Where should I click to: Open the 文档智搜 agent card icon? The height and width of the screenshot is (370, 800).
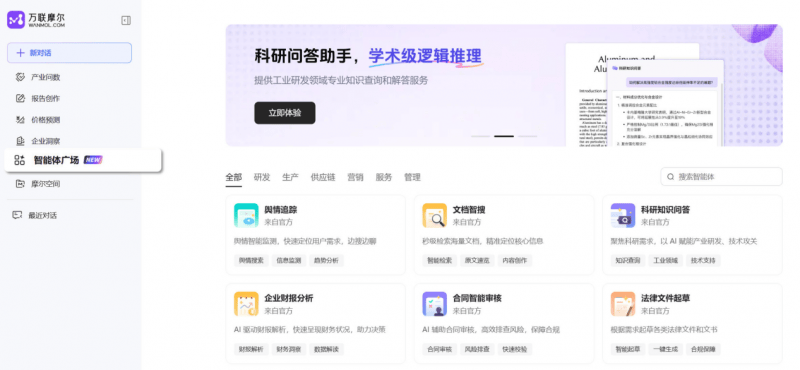tap(434, 215)
